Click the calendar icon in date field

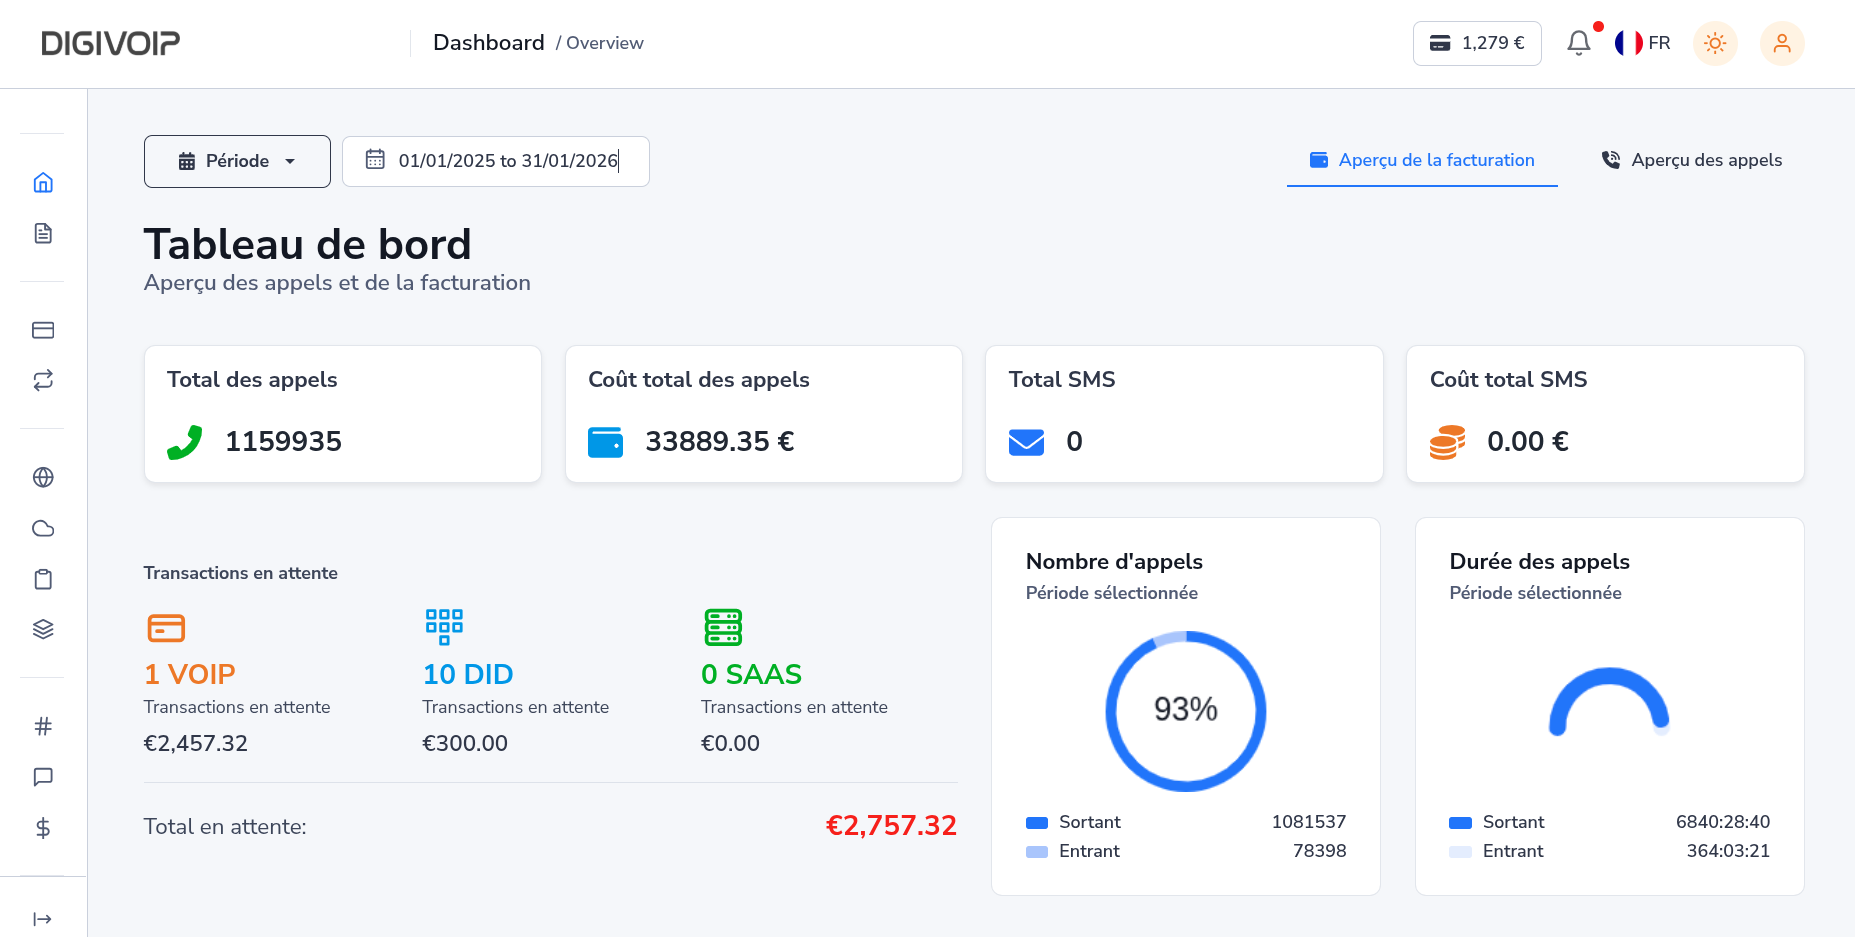point(375,159)
